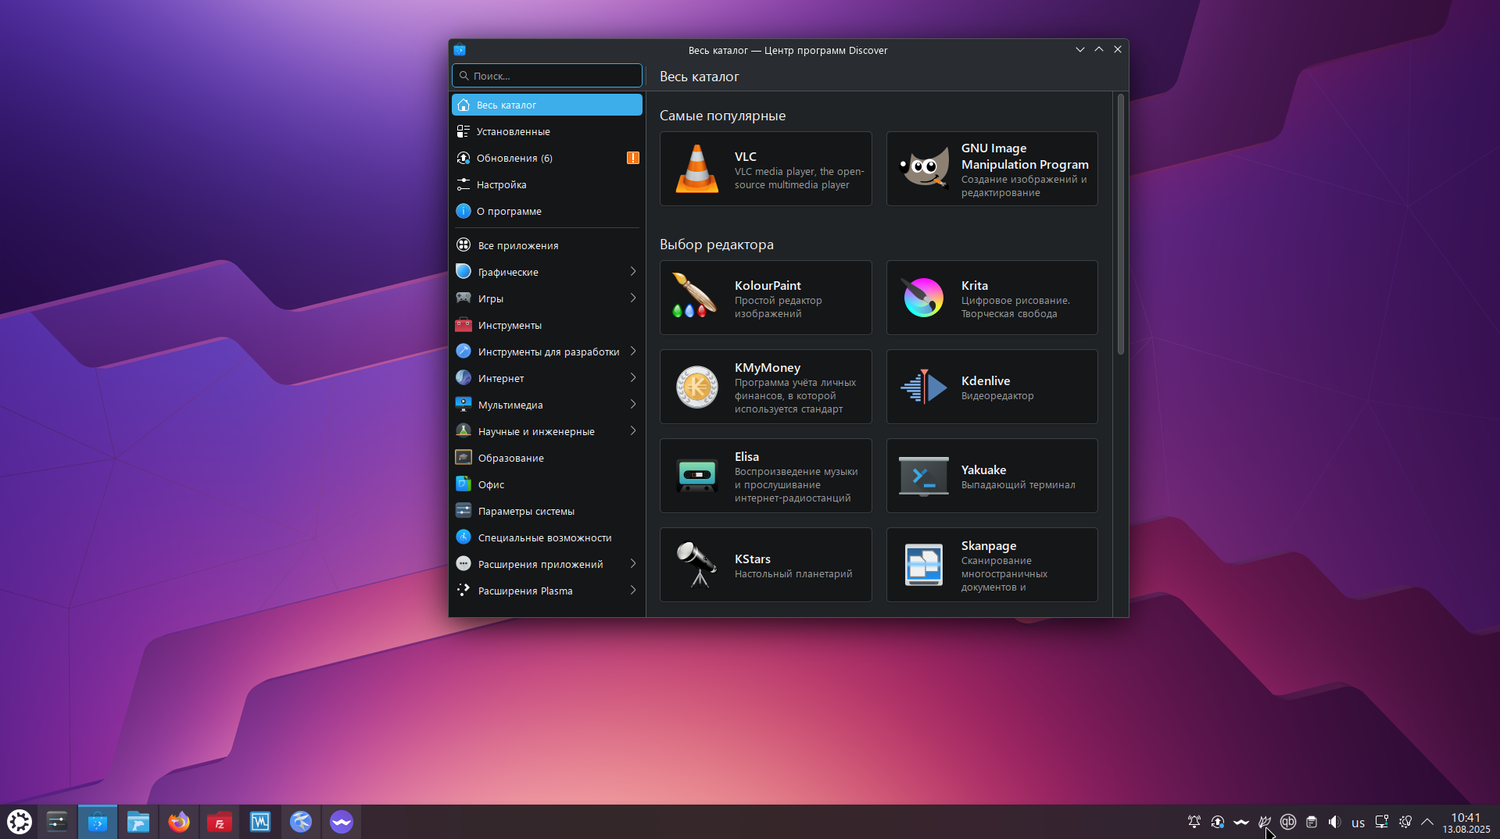Expand 'Расширения приложений' subcategories
This screenshot has width=1500, height=839.
pos(633,564)
